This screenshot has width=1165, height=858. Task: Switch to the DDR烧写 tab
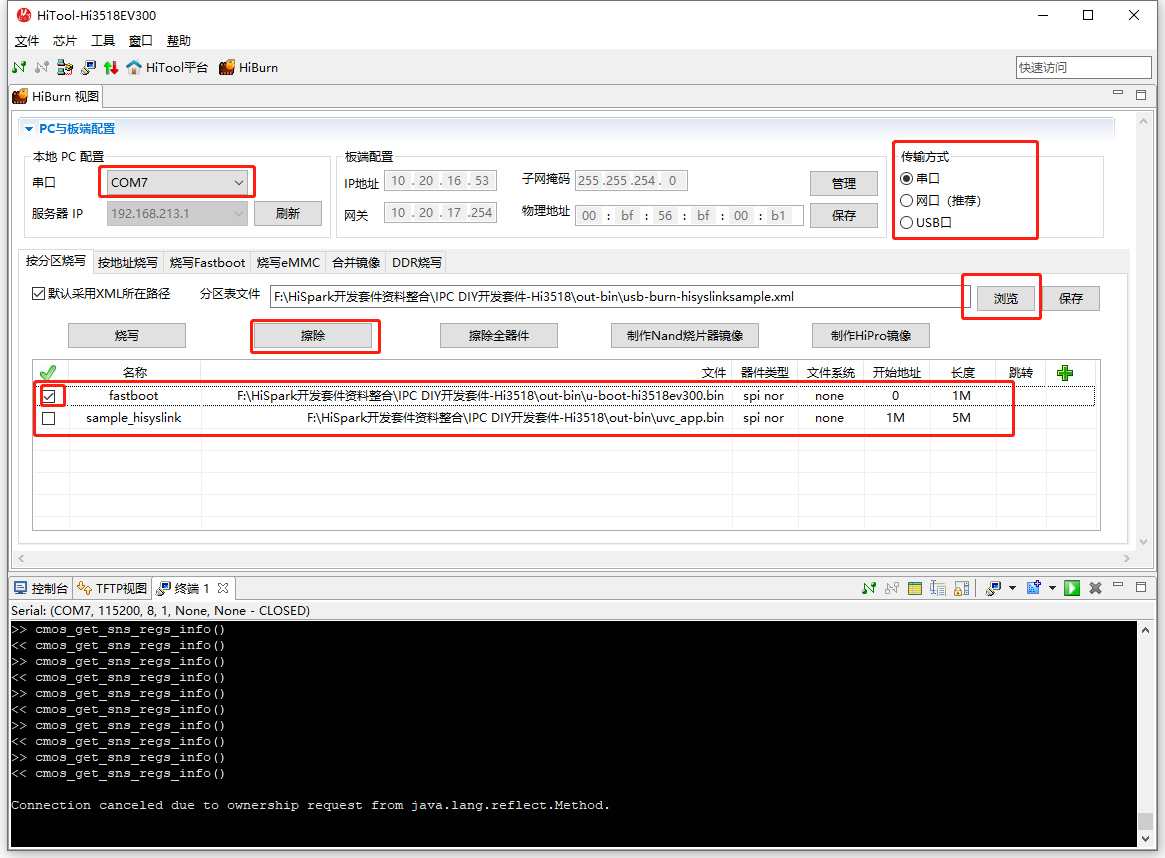point(417,262)
